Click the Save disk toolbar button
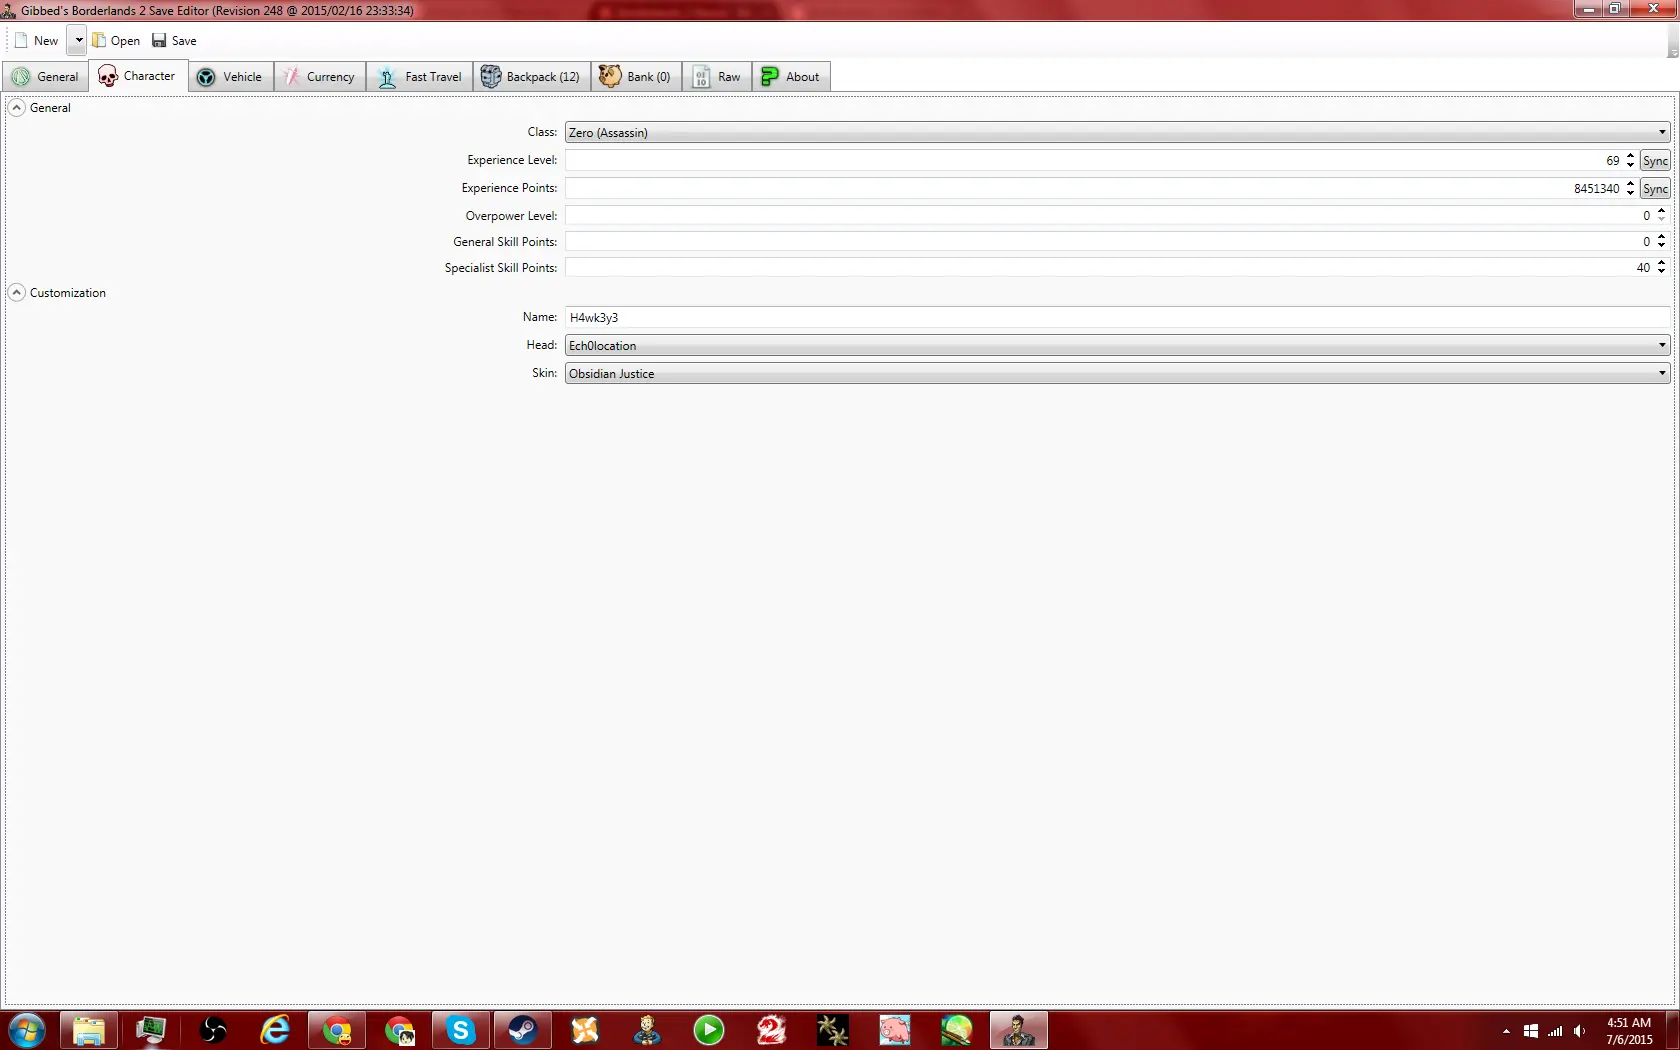1680x1050 pixels. (x=174, y=41)
